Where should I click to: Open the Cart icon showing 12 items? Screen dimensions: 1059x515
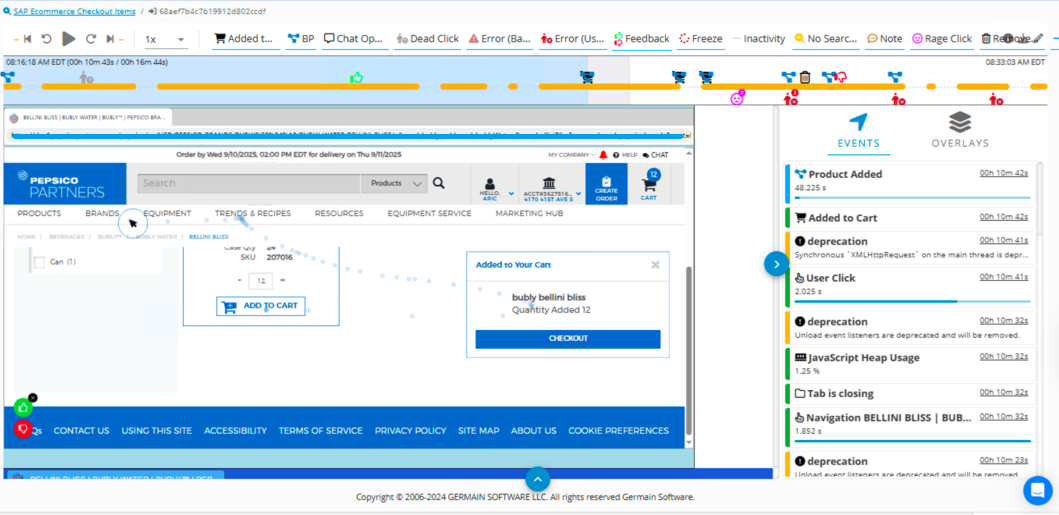click(649, 185)
